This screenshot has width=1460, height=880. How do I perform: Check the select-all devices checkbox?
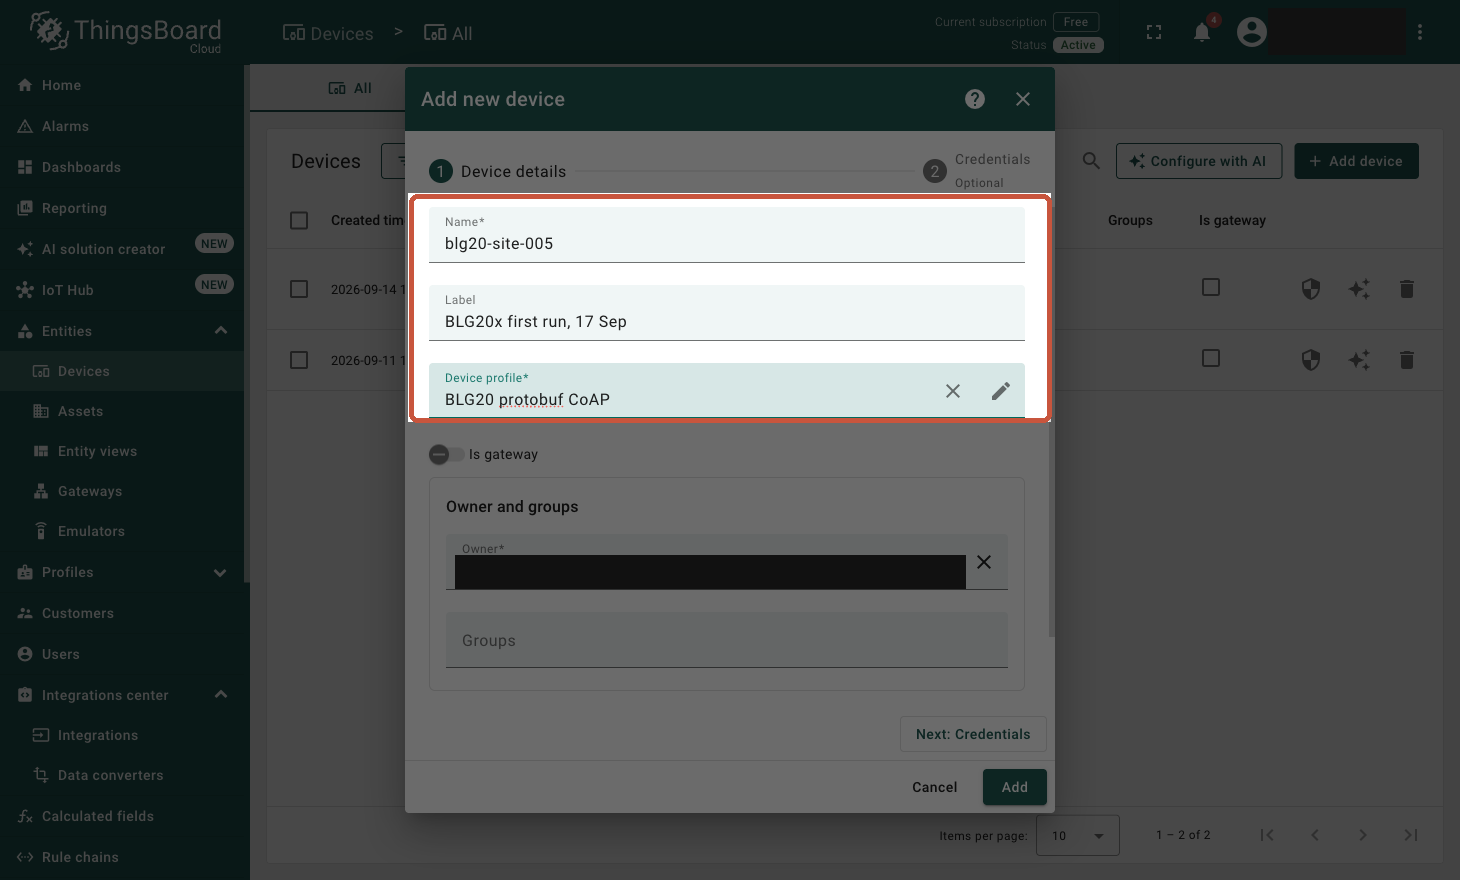tap(299, 220)
